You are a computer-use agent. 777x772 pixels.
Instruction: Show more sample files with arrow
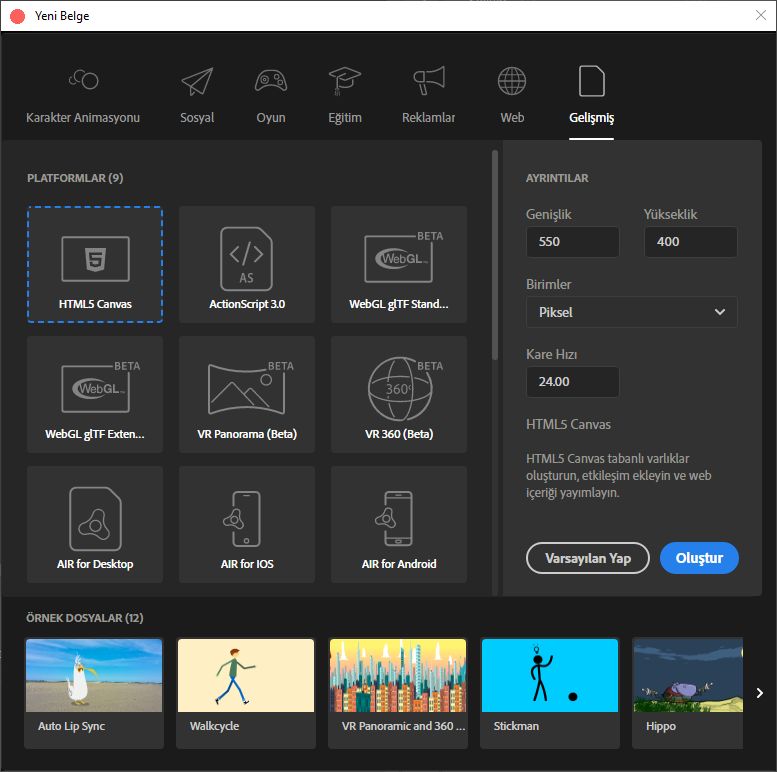[759, 693]
